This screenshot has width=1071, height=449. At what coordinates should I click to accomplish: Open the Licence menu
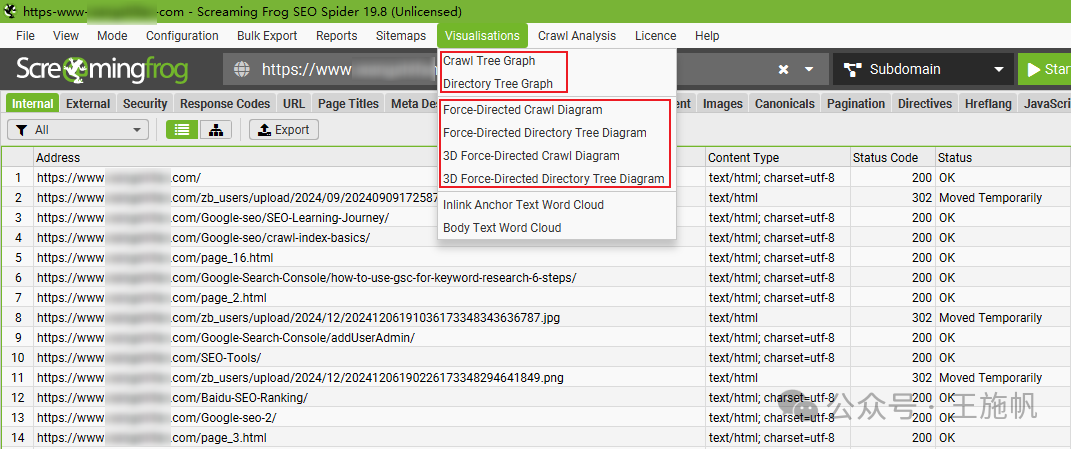(656, 36)
